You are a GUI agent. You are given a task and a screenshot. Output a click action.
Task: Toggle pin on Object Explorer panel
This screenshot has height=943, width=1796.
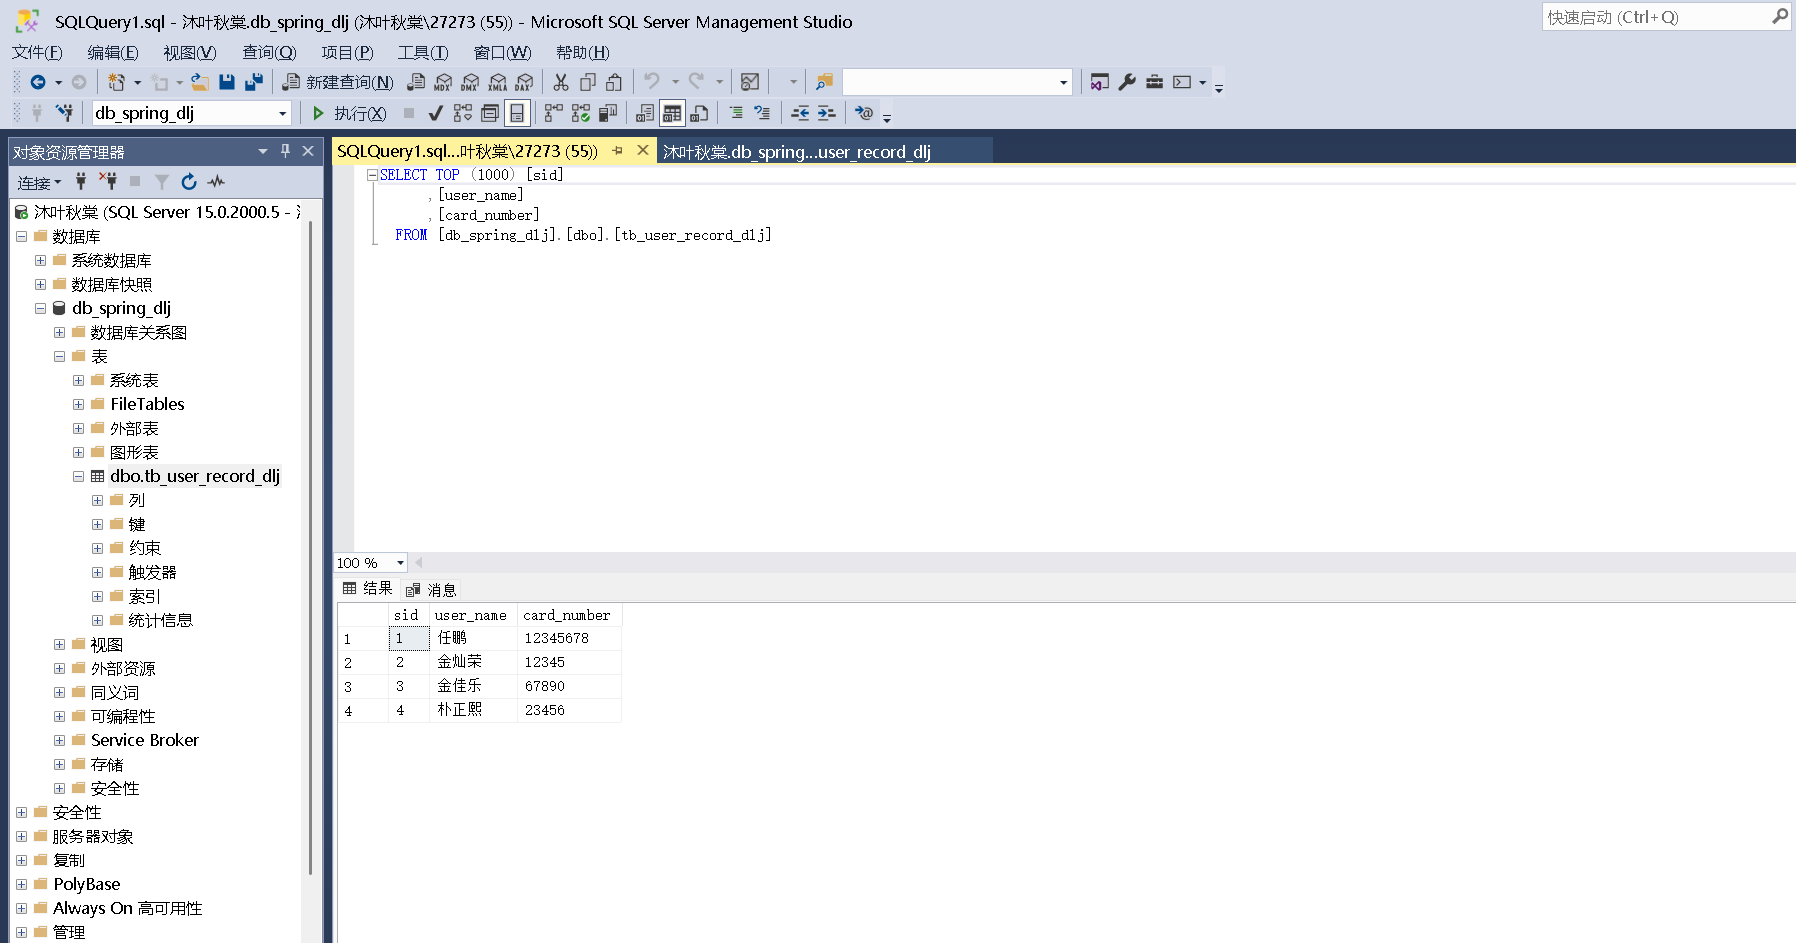[285, 151]
